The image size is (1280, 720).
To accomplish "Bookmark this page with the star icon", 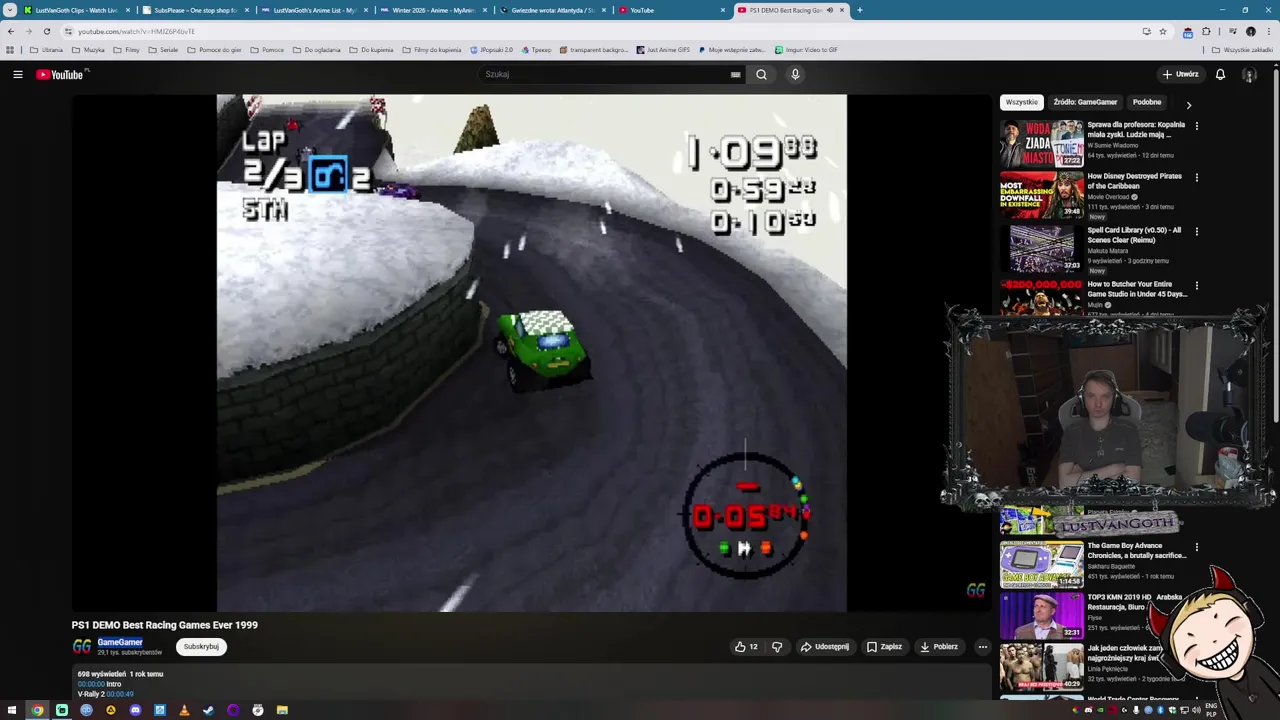I will tap(1162, 31).
